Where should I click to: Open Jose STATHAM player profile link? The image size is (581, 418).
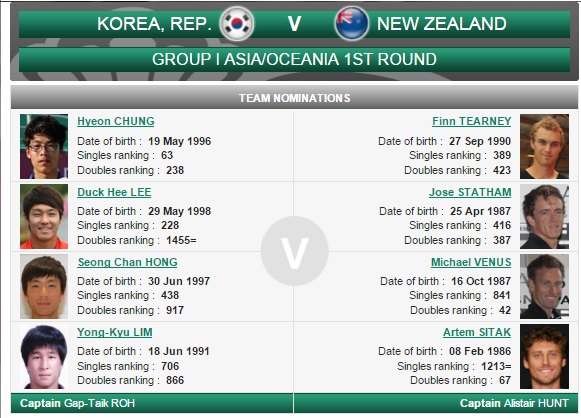[470, 192]
